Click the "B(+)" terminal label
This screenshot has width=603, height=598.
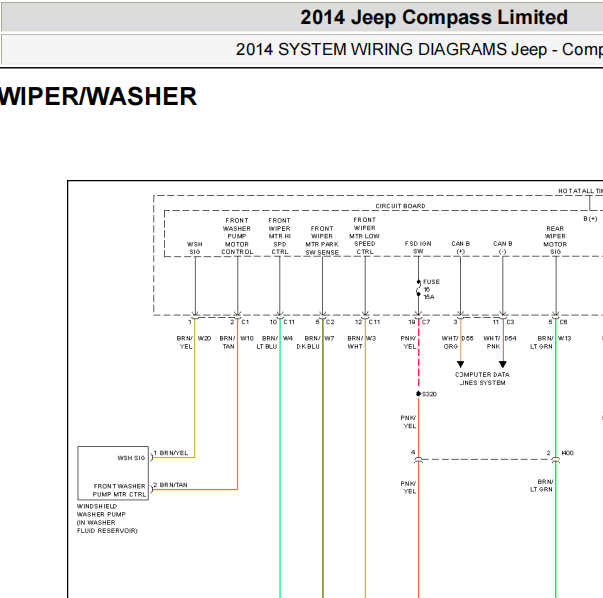pos(590,219)
